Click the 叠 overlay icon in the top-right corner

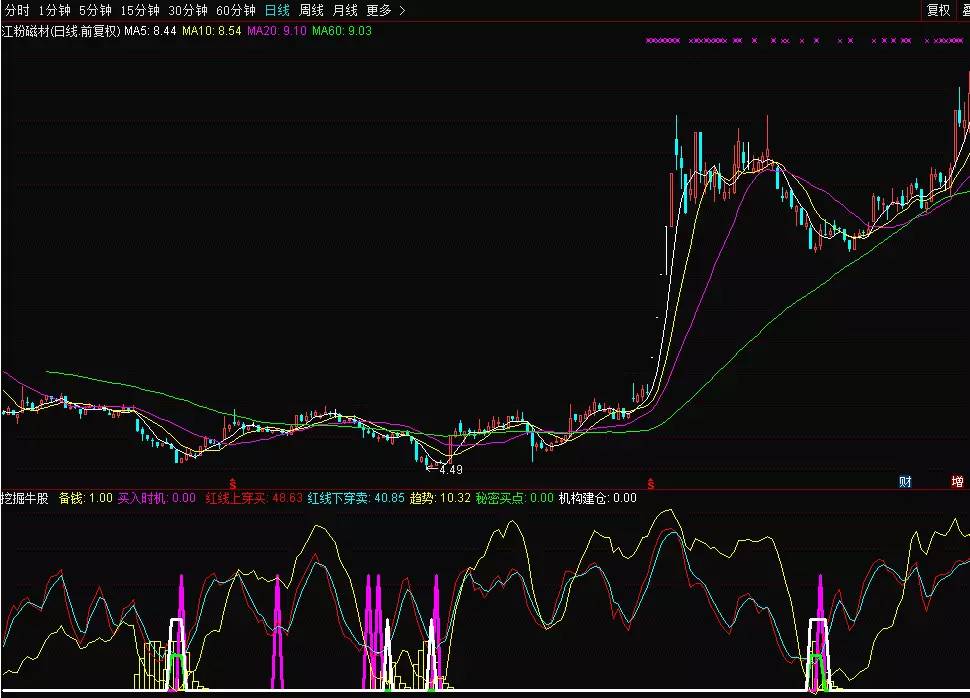(x=965, y=9)
